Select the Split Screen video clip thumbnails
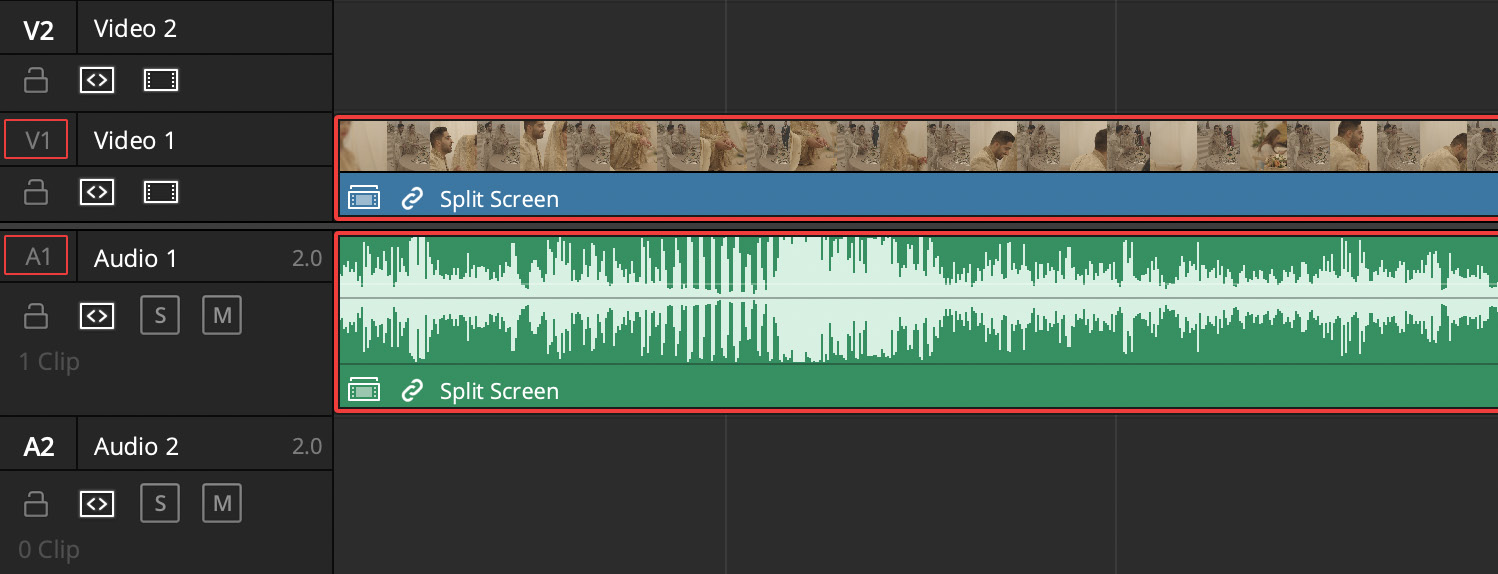The image size is (1498, 574). pyautogui.click(x=918, y=146)
